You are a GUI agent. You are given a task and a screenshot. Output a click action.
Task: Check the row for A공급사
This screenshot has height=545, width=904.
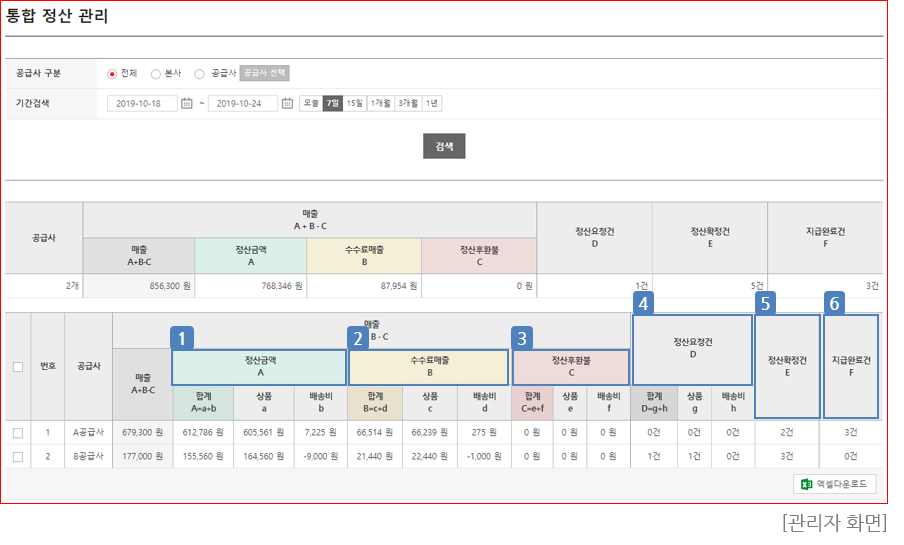tap(18, 433)
